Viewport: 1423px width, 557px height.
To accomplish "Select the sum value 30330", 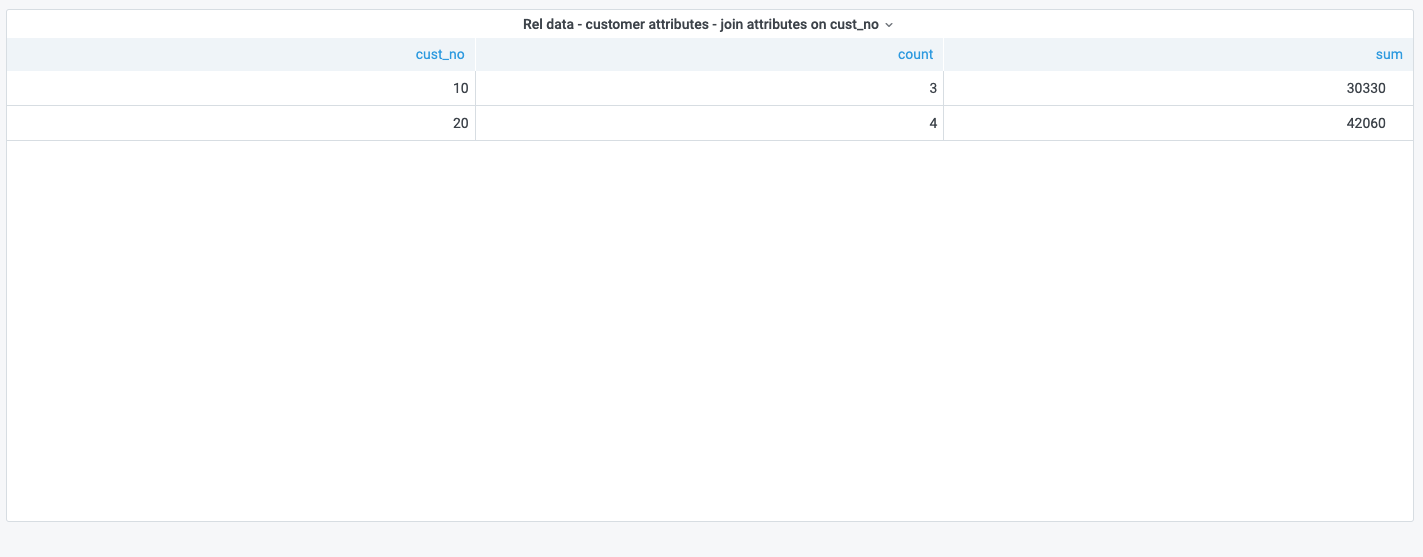I will [1366, 88].
